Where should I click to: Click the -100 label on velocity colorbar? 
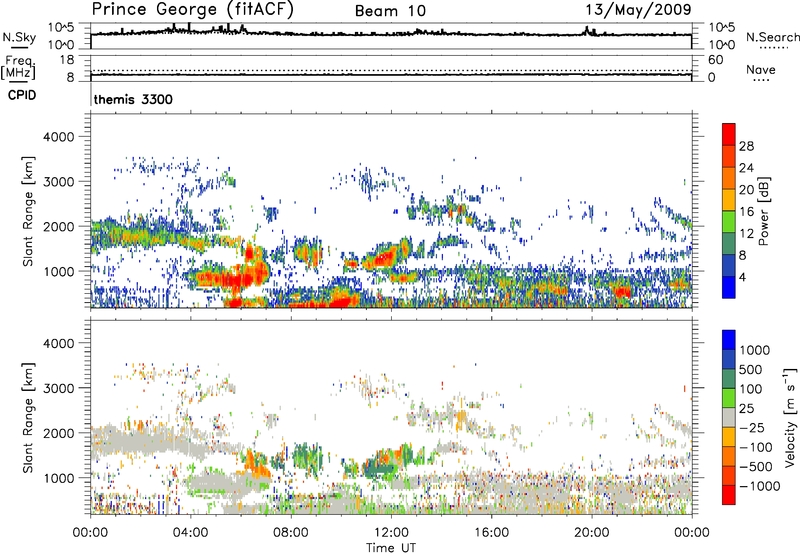coord(756,447)
